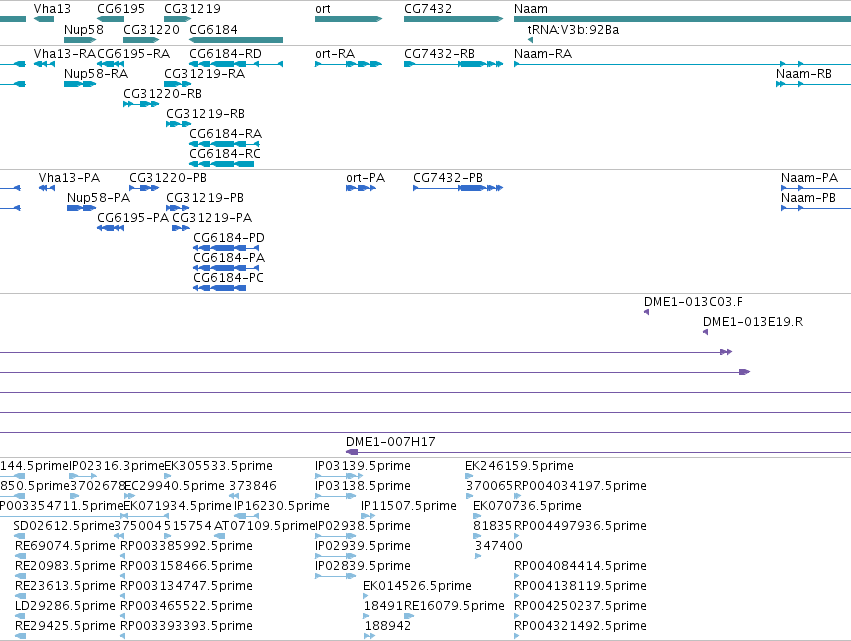Select the RE29425.5prime EST feature
Image resolution: width=851 pixels, height=641 pixels.
click(x=21, y=636)
